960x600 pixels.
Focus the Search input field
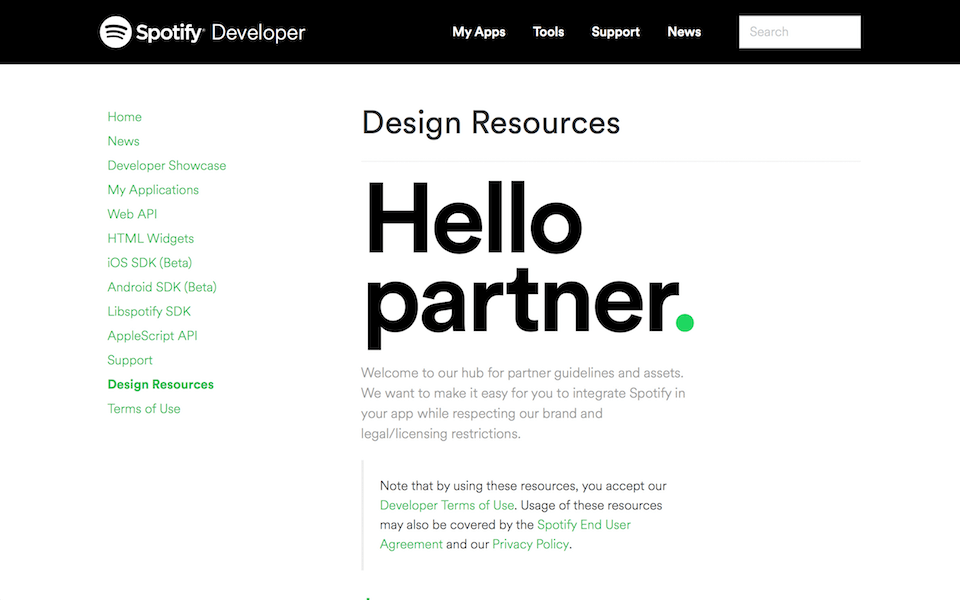pyautogui.click(x=800, y=32)
